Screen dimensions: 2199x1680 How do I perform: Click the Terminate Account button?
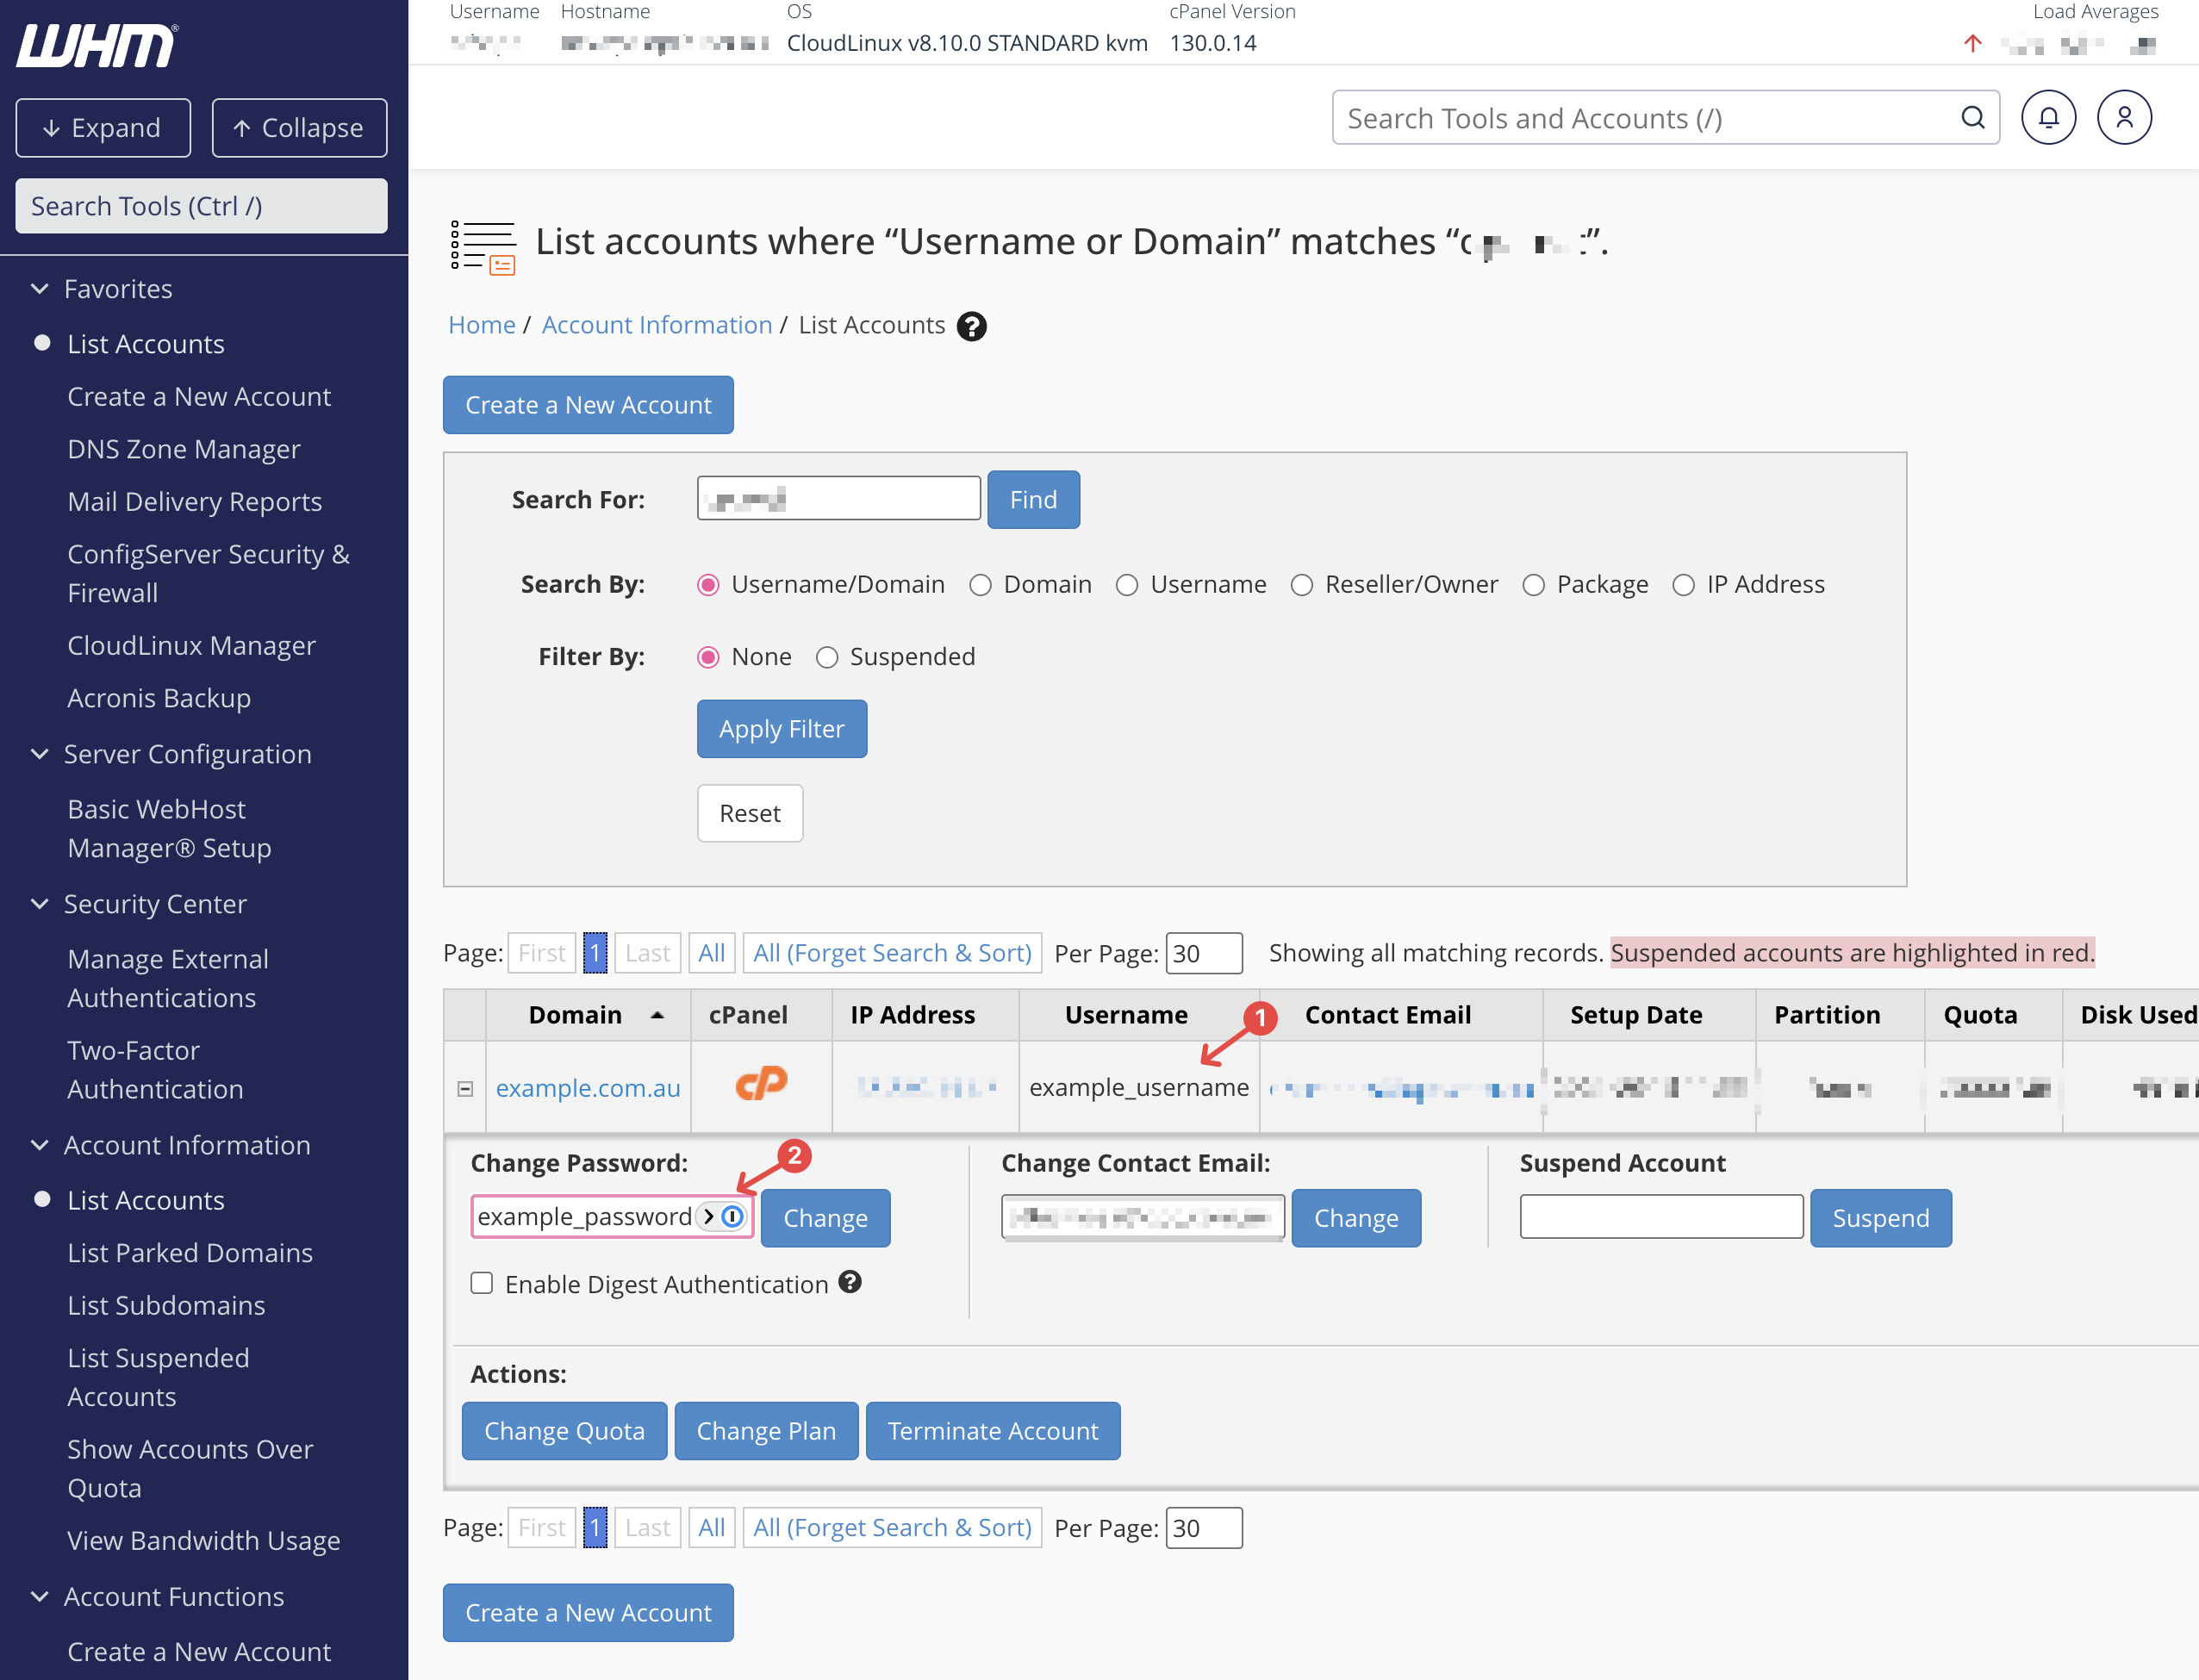pyautogui.click(x=992, y=1431)
